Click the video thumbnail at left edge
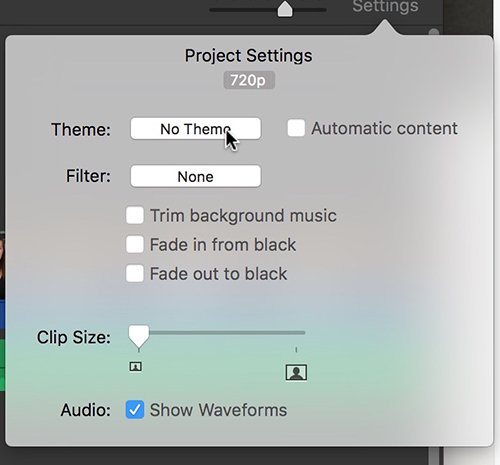500x465 pixels. (x=2, y=265)
